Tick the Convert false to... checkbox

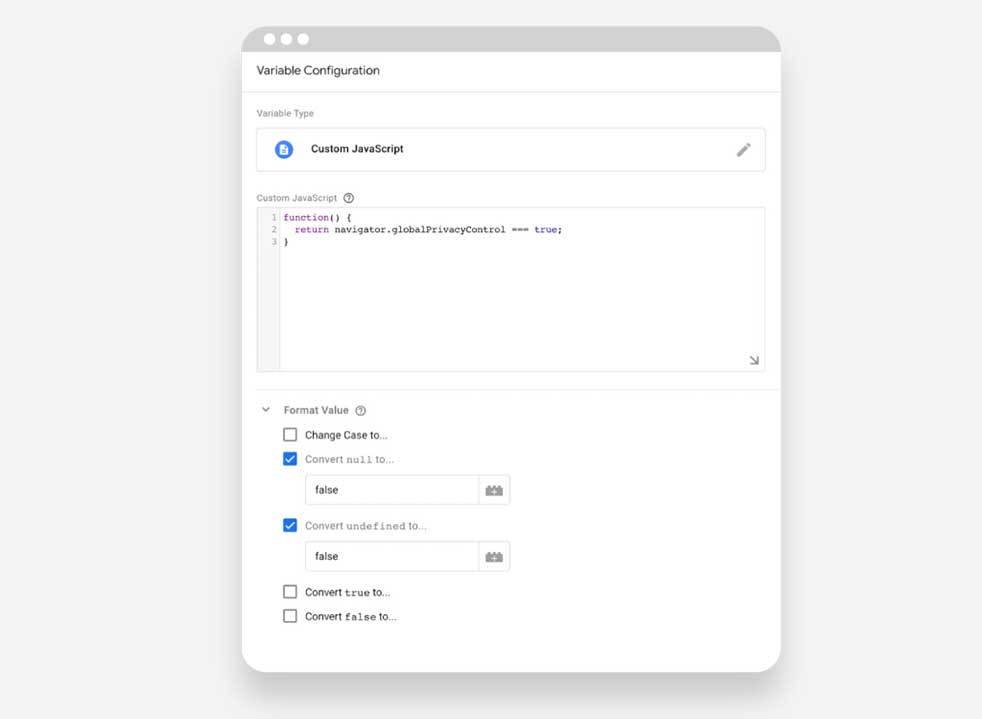(x=290, y=616)
